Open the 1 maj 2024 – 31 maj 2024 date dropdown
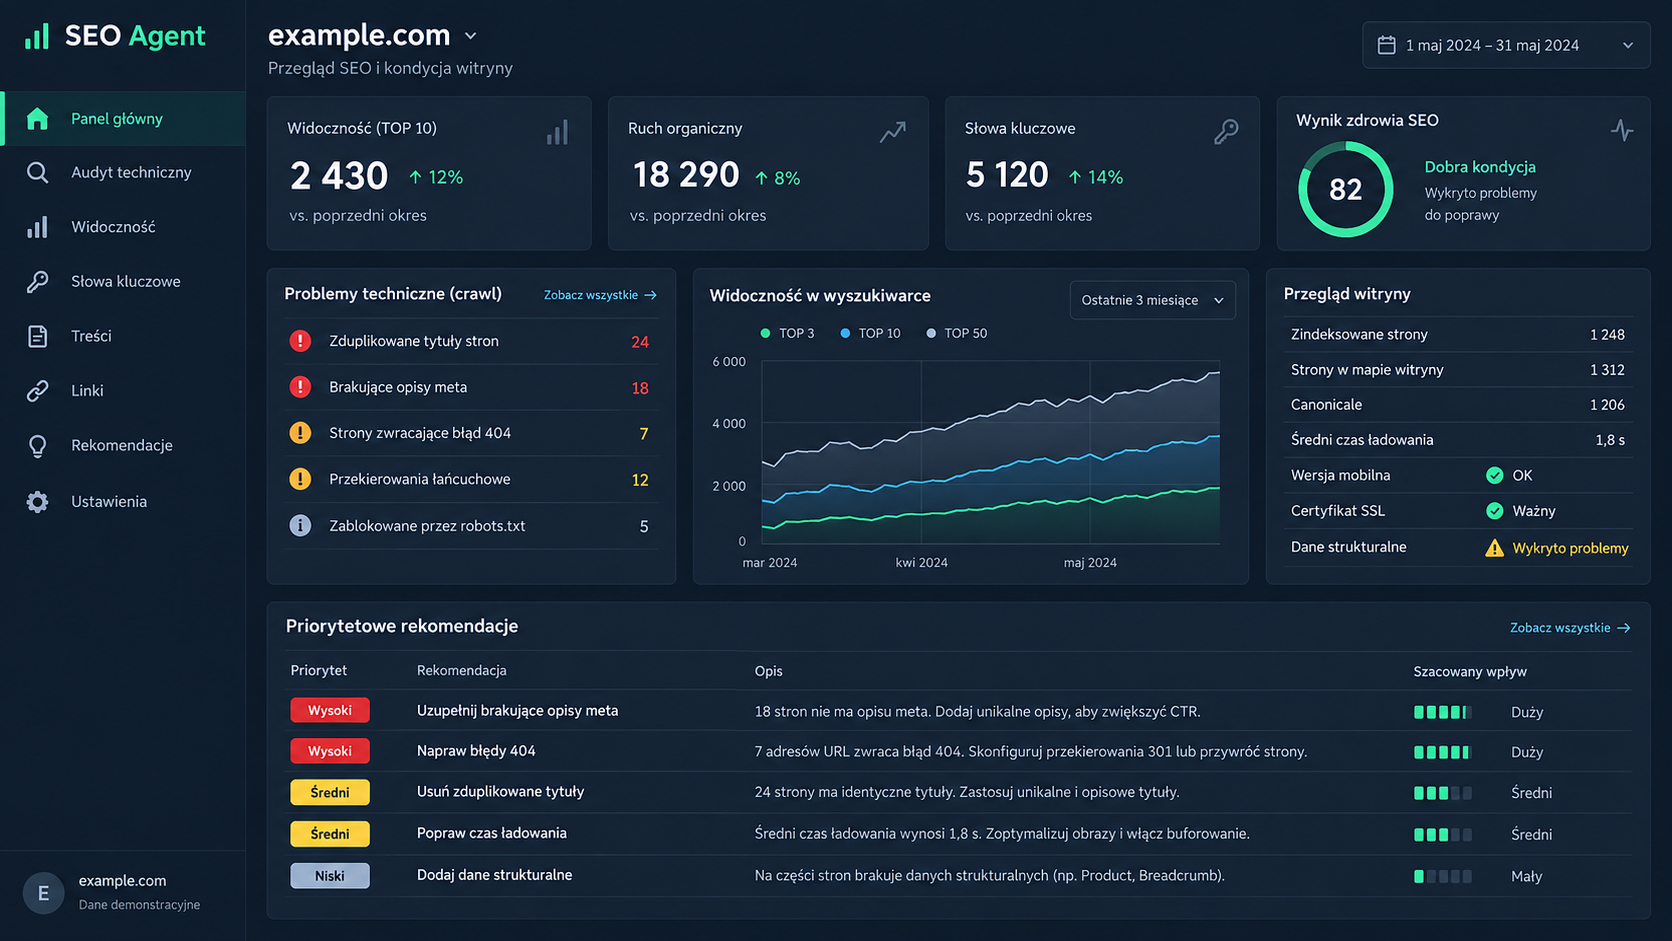The width and height of the screenshot is (1672, 941). (x=1506, y=45)
